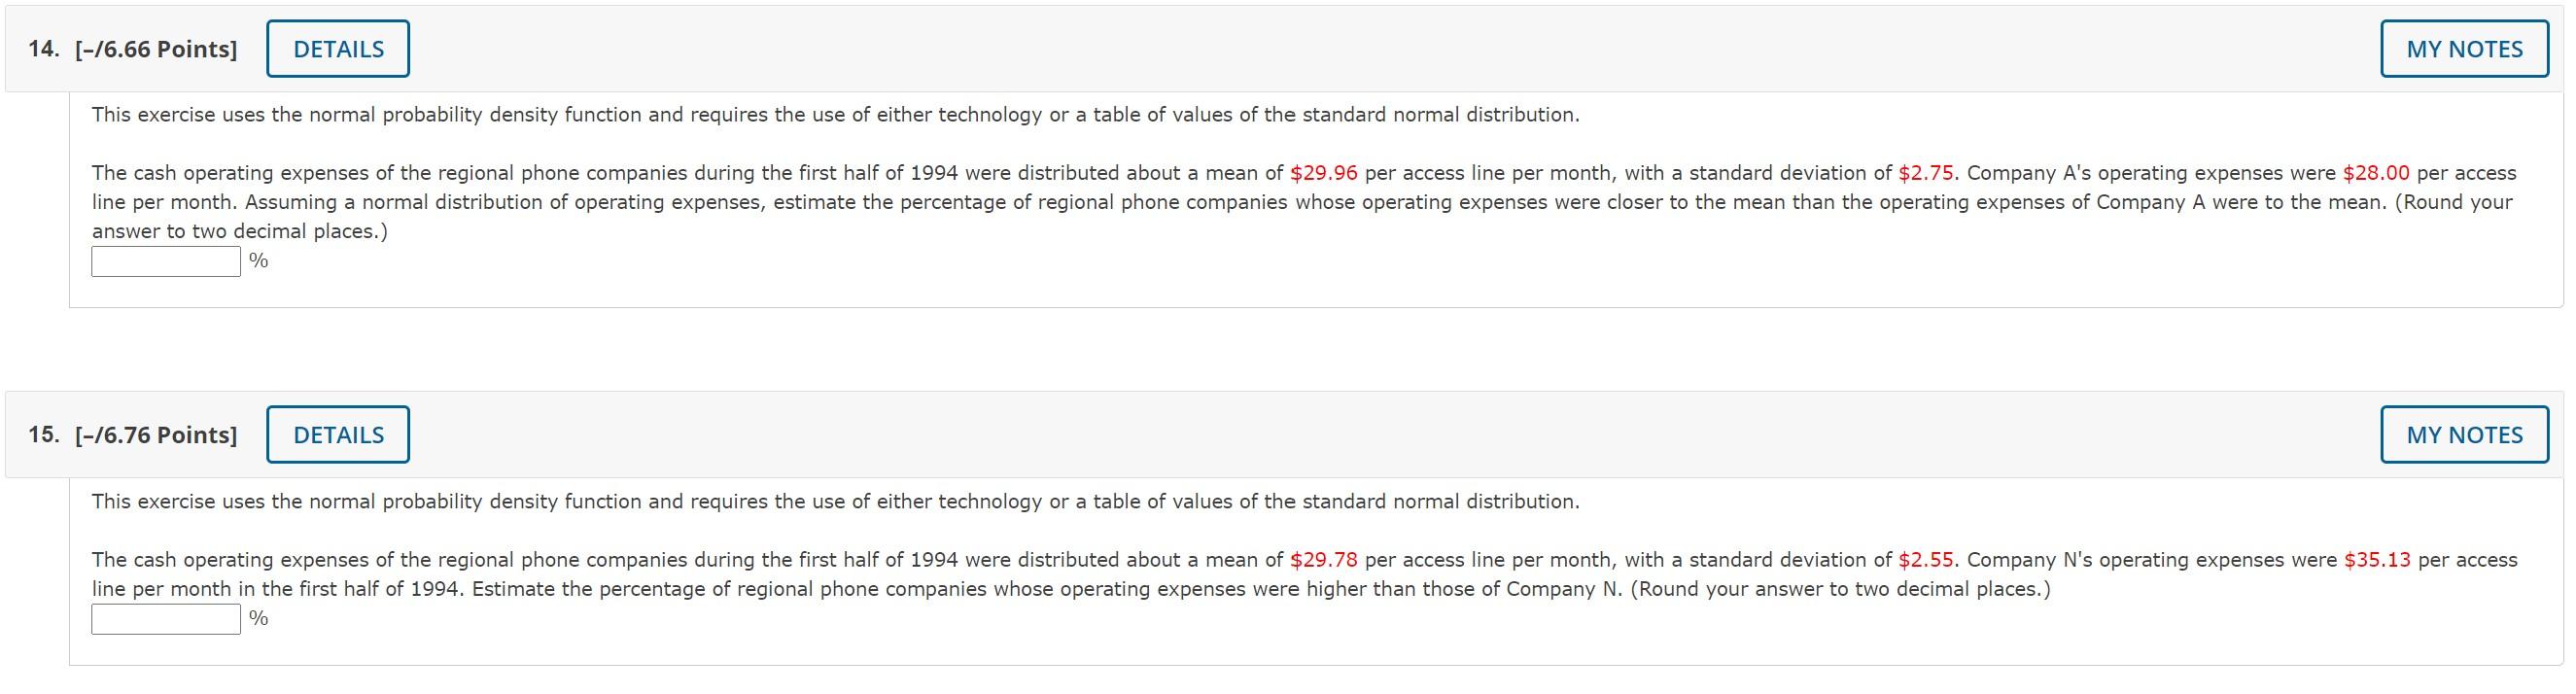Click the Company N problem statement paragraph
Screen dimensions: 2576x694
click(x=1305, y=574)
